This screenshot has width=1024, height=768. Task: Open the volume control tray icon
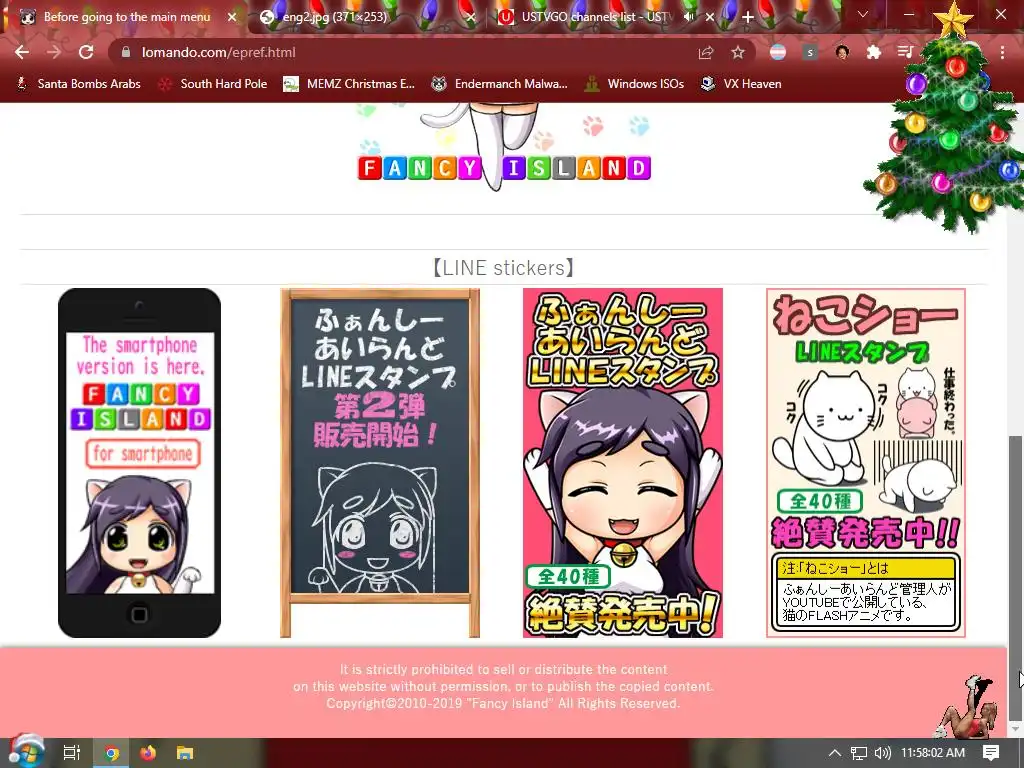point(882,753)
